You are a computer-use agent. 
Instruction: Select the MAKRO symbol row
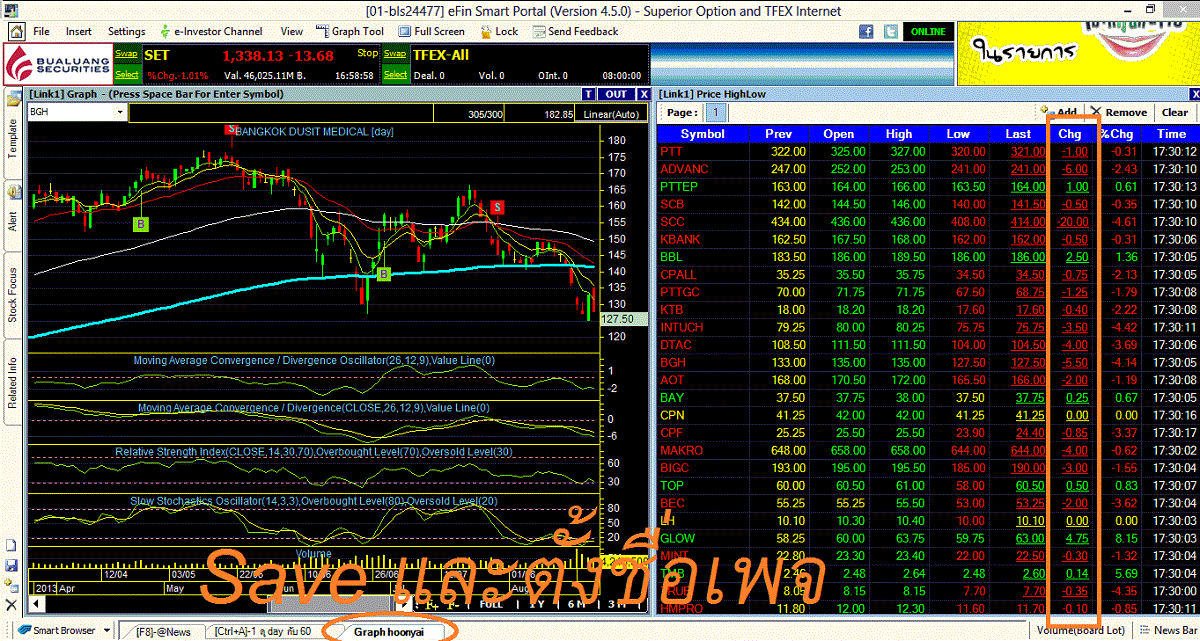coord(681,451)
